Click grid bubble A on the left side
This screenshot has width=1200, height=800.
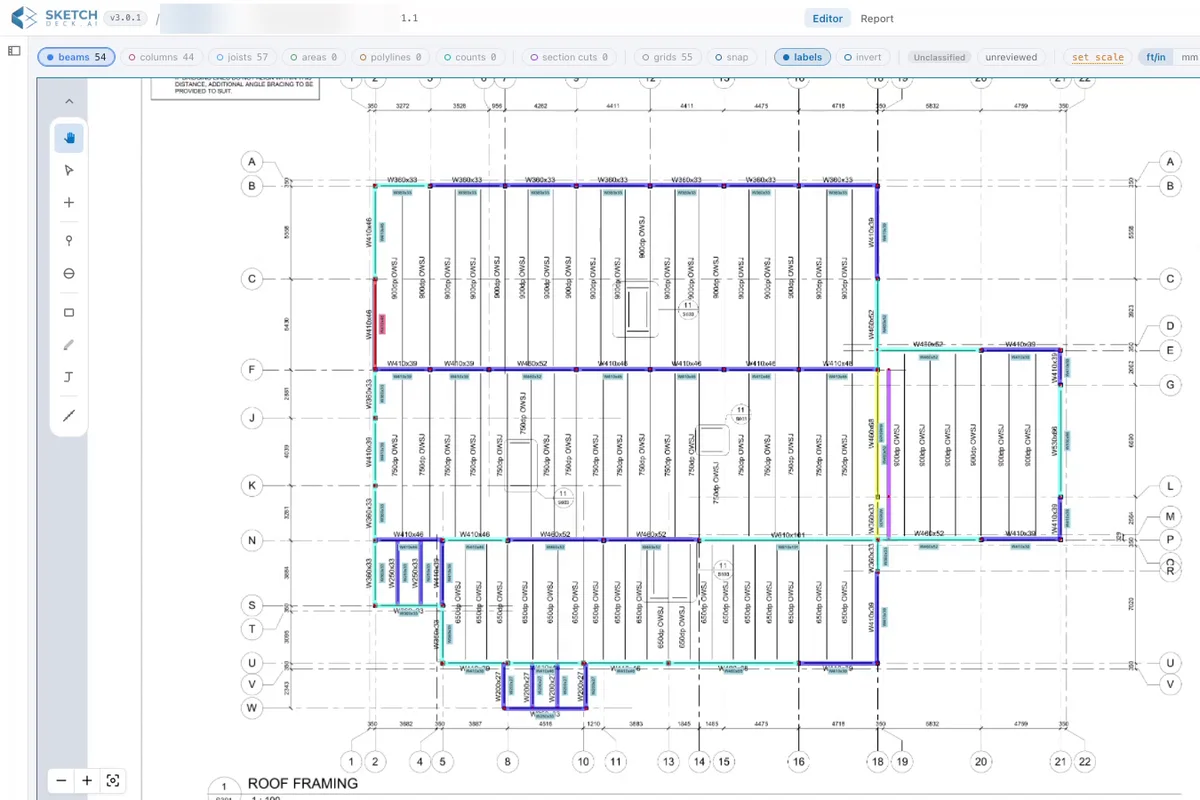tap(253, 161)
